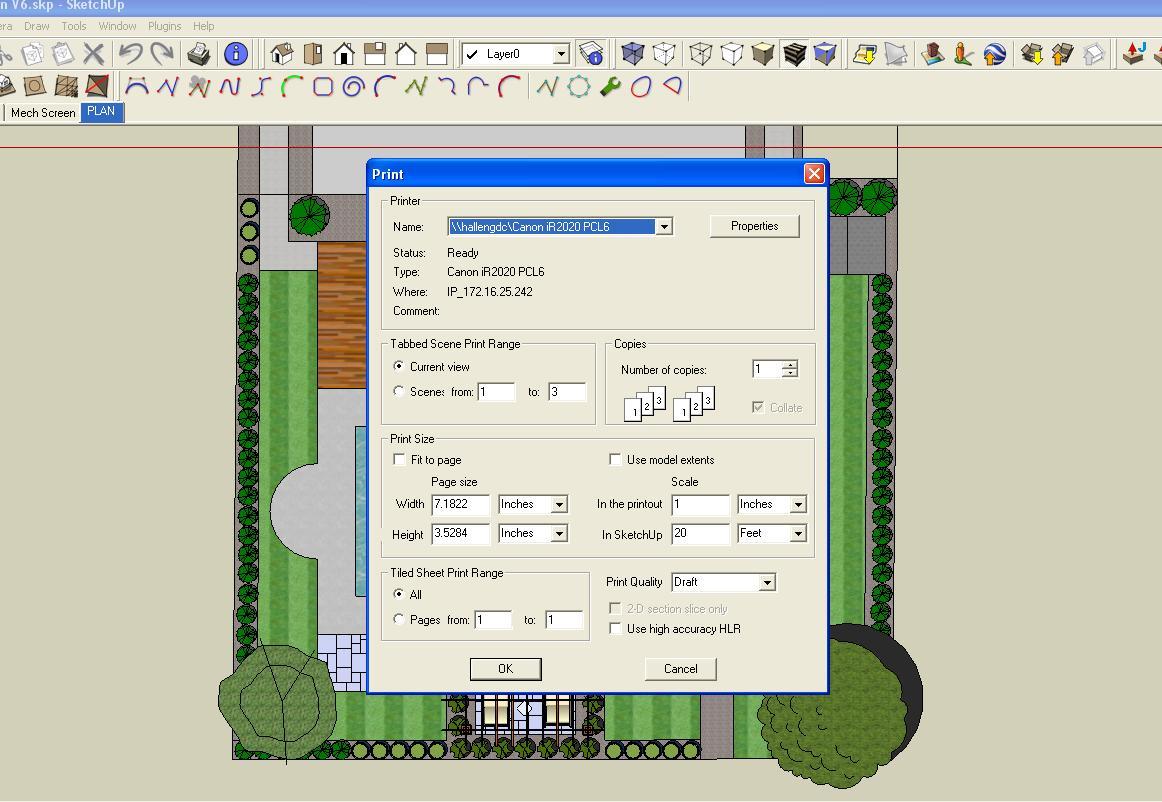The width and height of the screenshot is (1162, 802).
Task: Select X-ray face style icon
Action: point(632,54)
